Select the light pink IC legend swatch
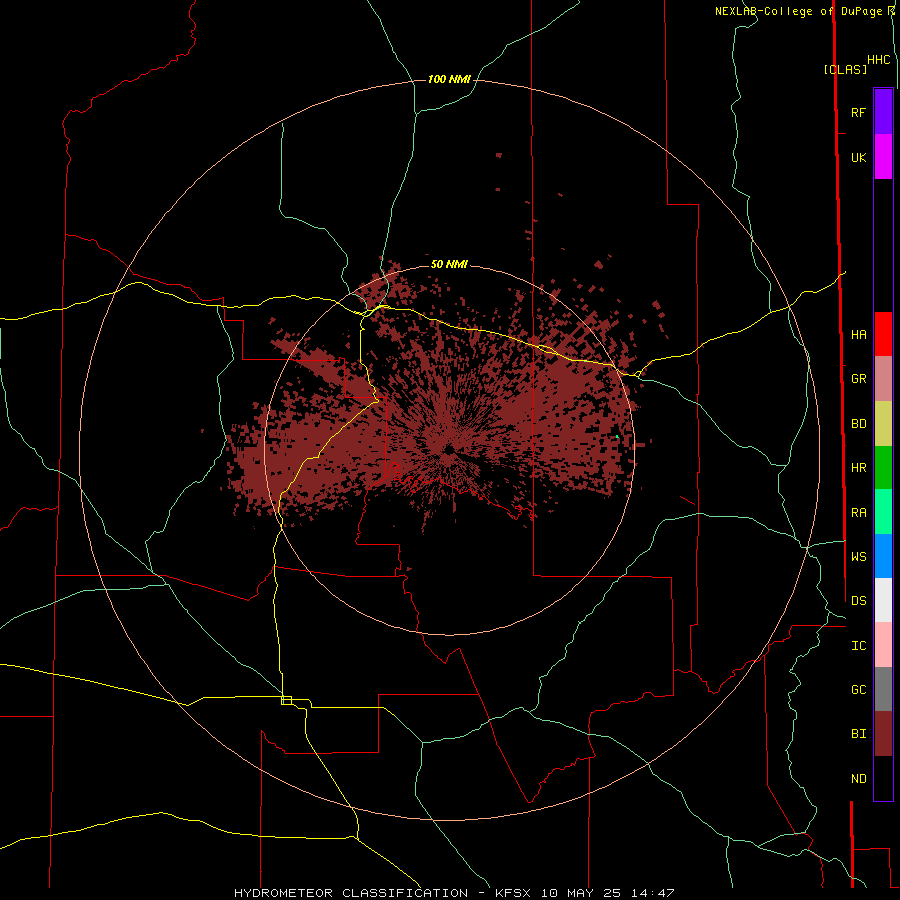The height and width of the screenshot is (900, 900). click(883, 645)
